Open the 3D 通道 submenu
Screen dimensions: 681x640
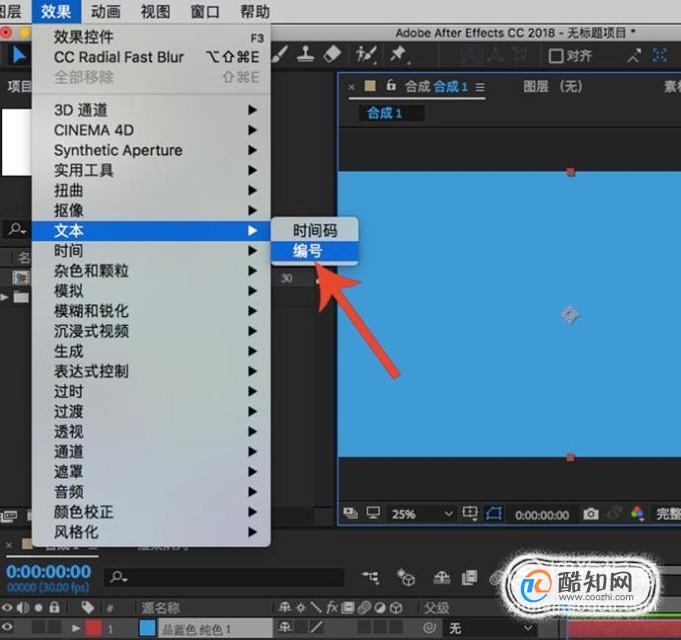click(151, 110)
